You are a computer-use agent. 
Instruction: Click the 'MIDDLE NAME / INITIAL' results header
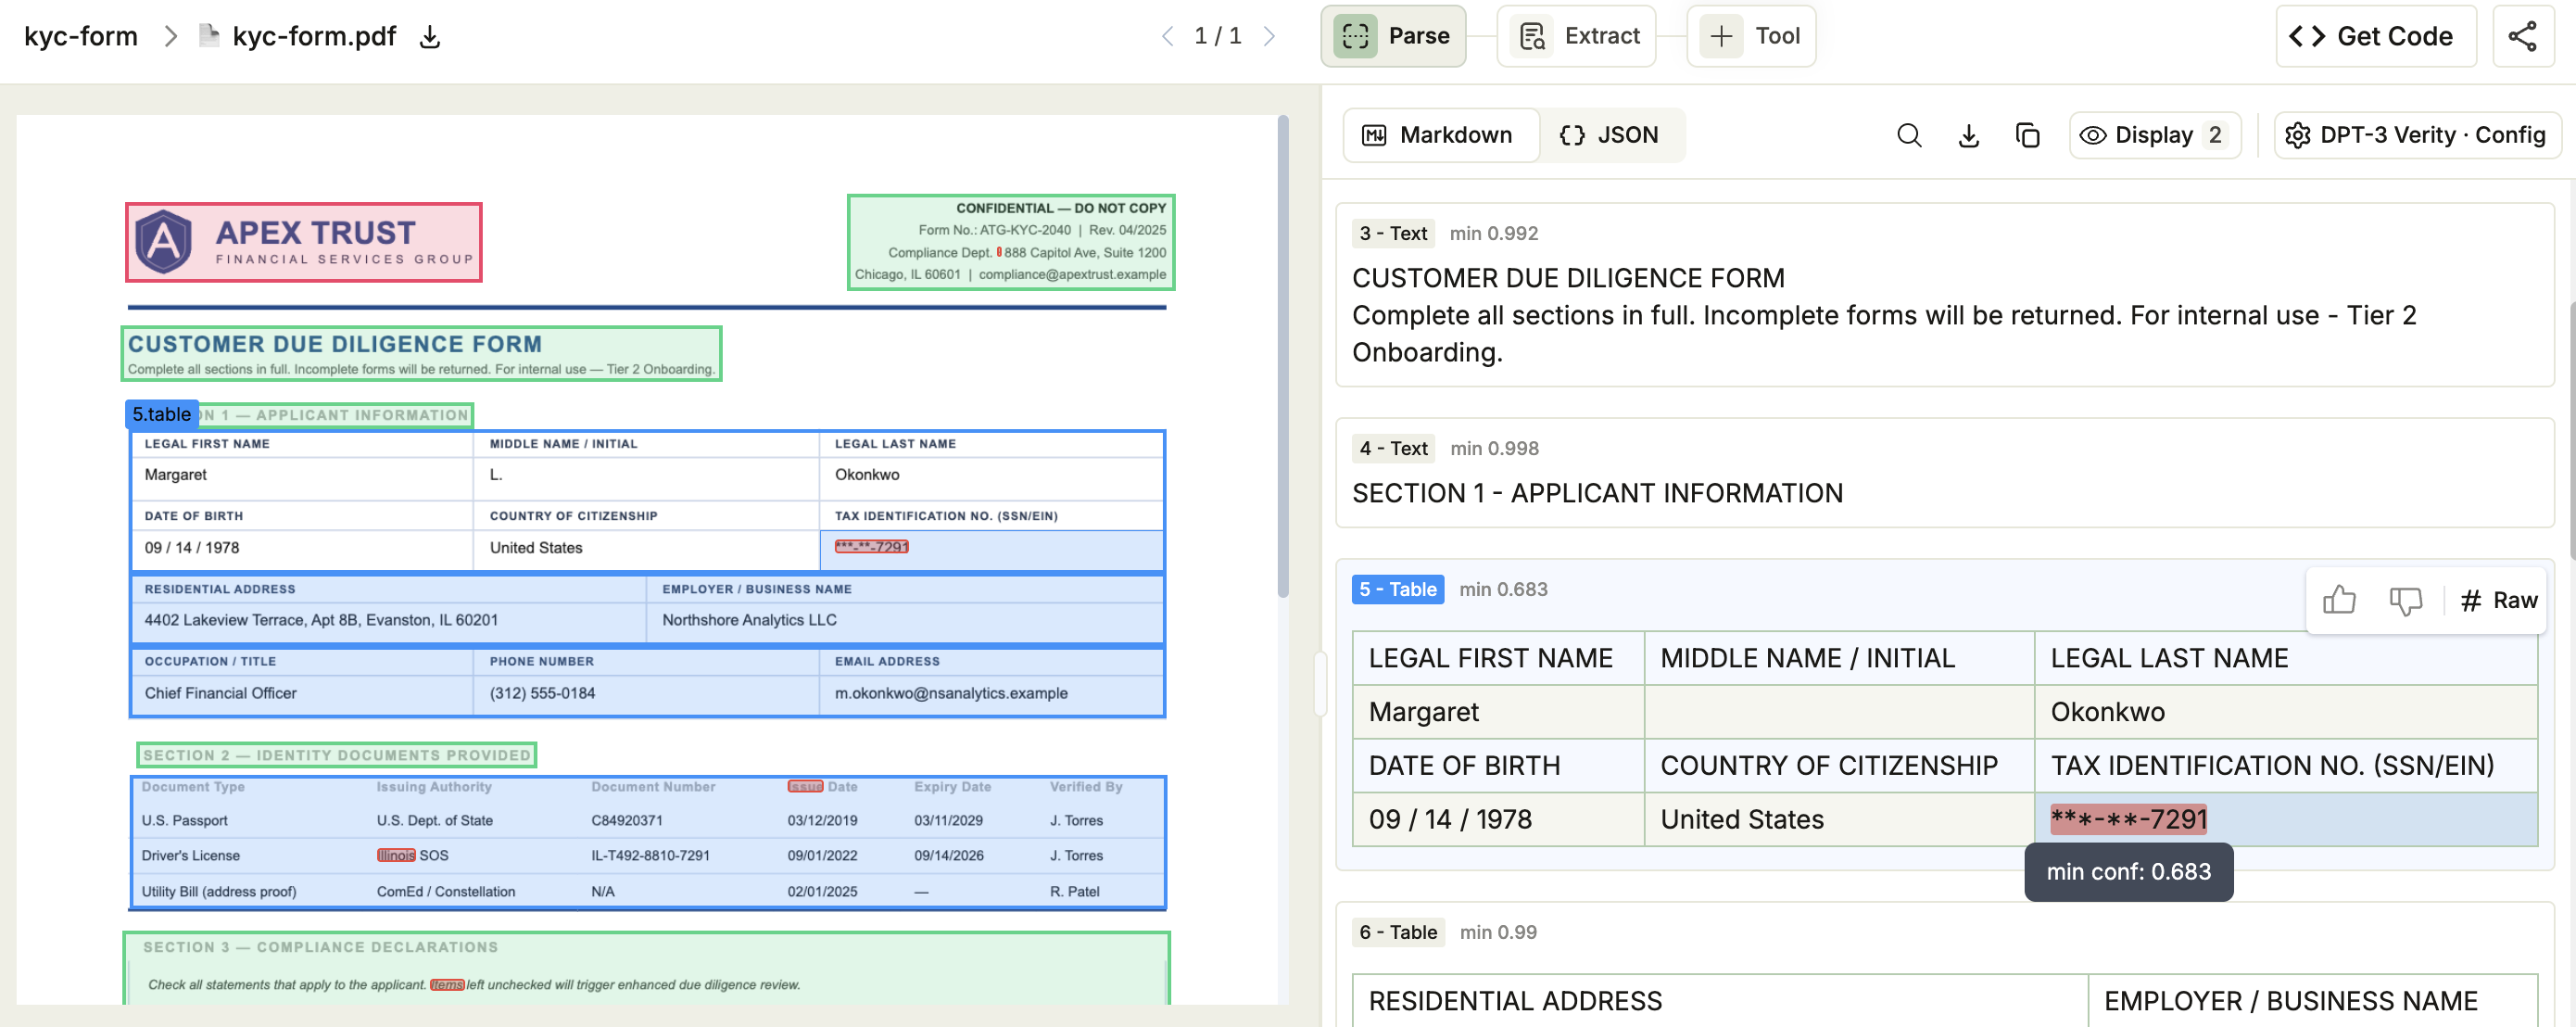tap(1839, 658)
